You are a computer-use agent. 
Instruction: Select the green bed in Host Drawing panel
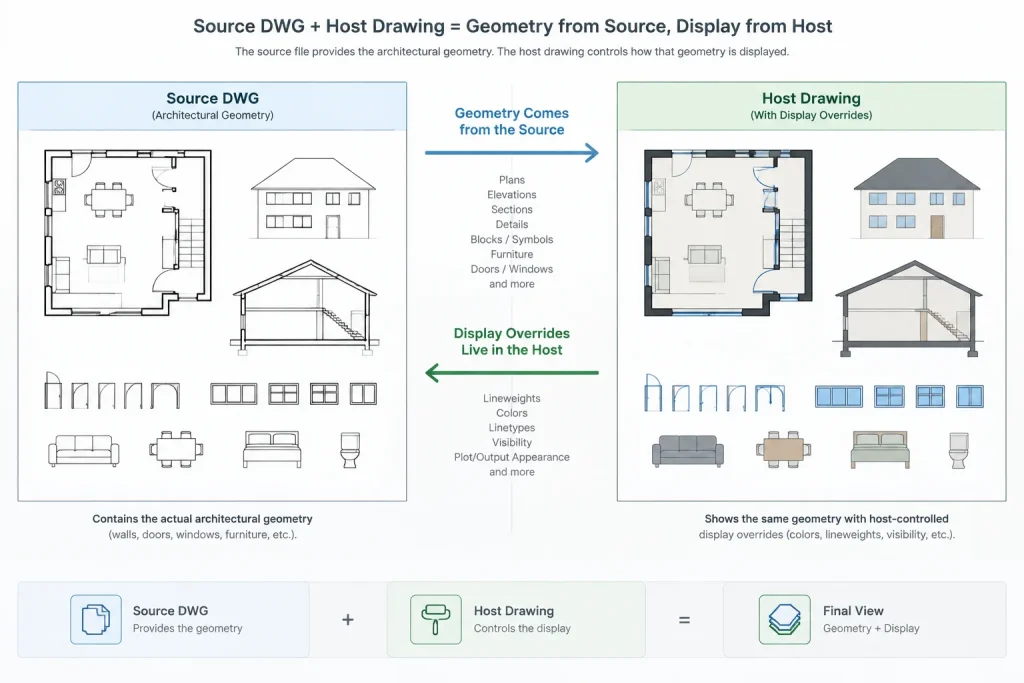[x=880, y=450]
